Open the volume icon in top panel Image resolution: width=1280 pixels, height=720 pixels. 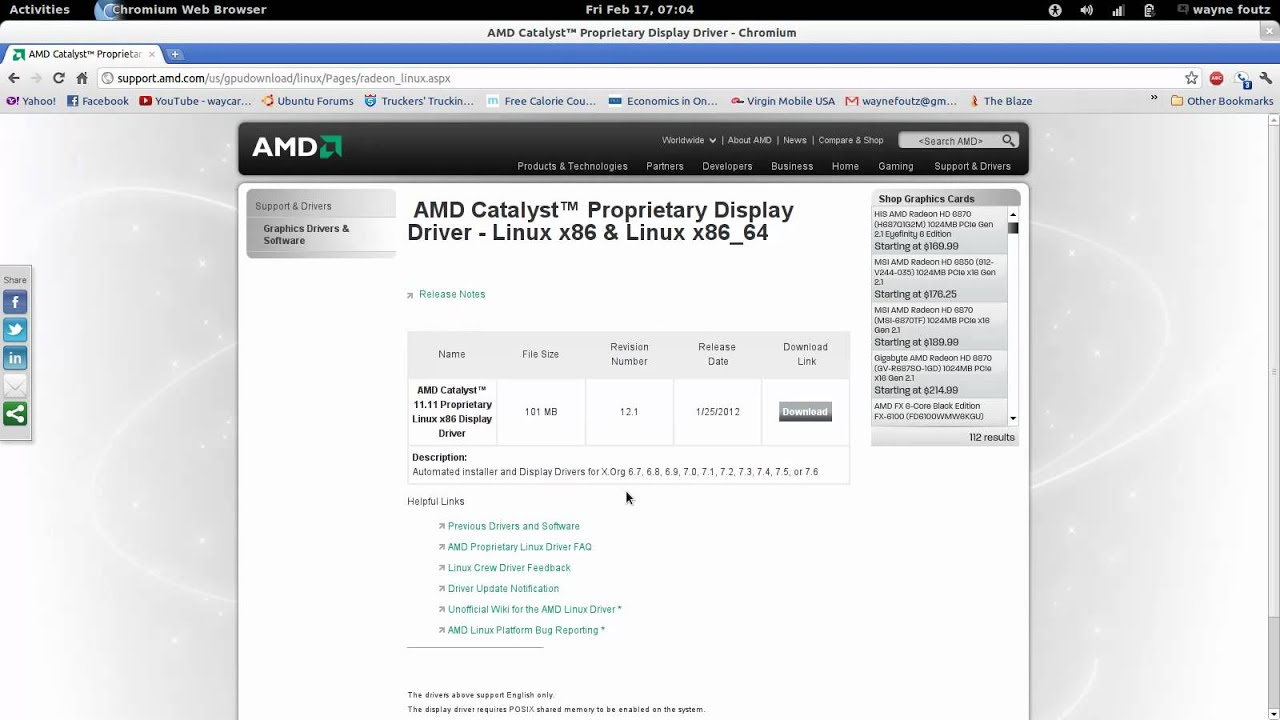point(1087,10)
